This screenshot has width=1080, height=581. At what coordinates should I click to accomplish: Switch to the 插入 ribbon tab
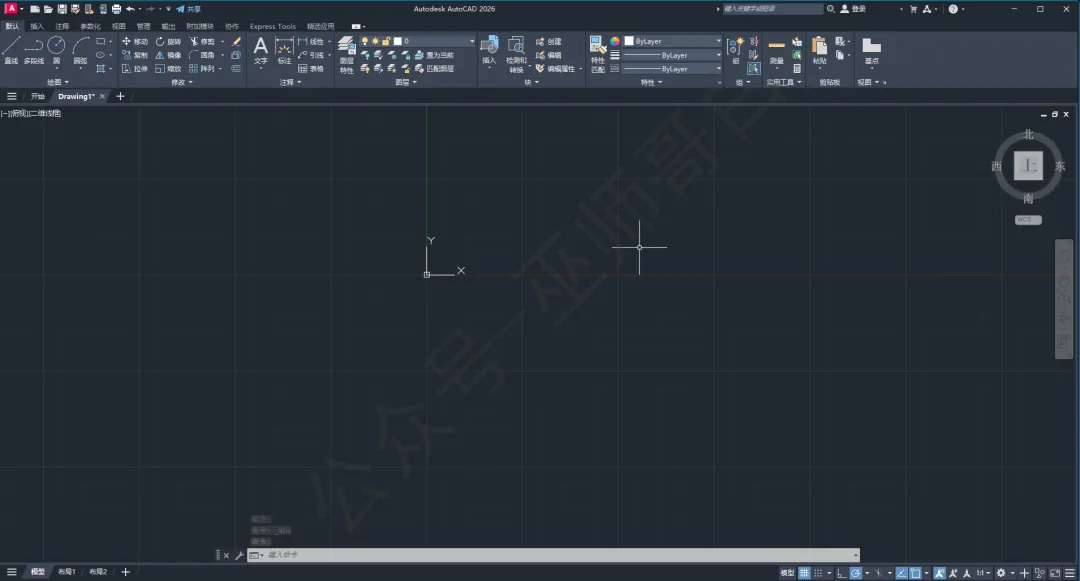pyautogui.click(x=37, y=26)
